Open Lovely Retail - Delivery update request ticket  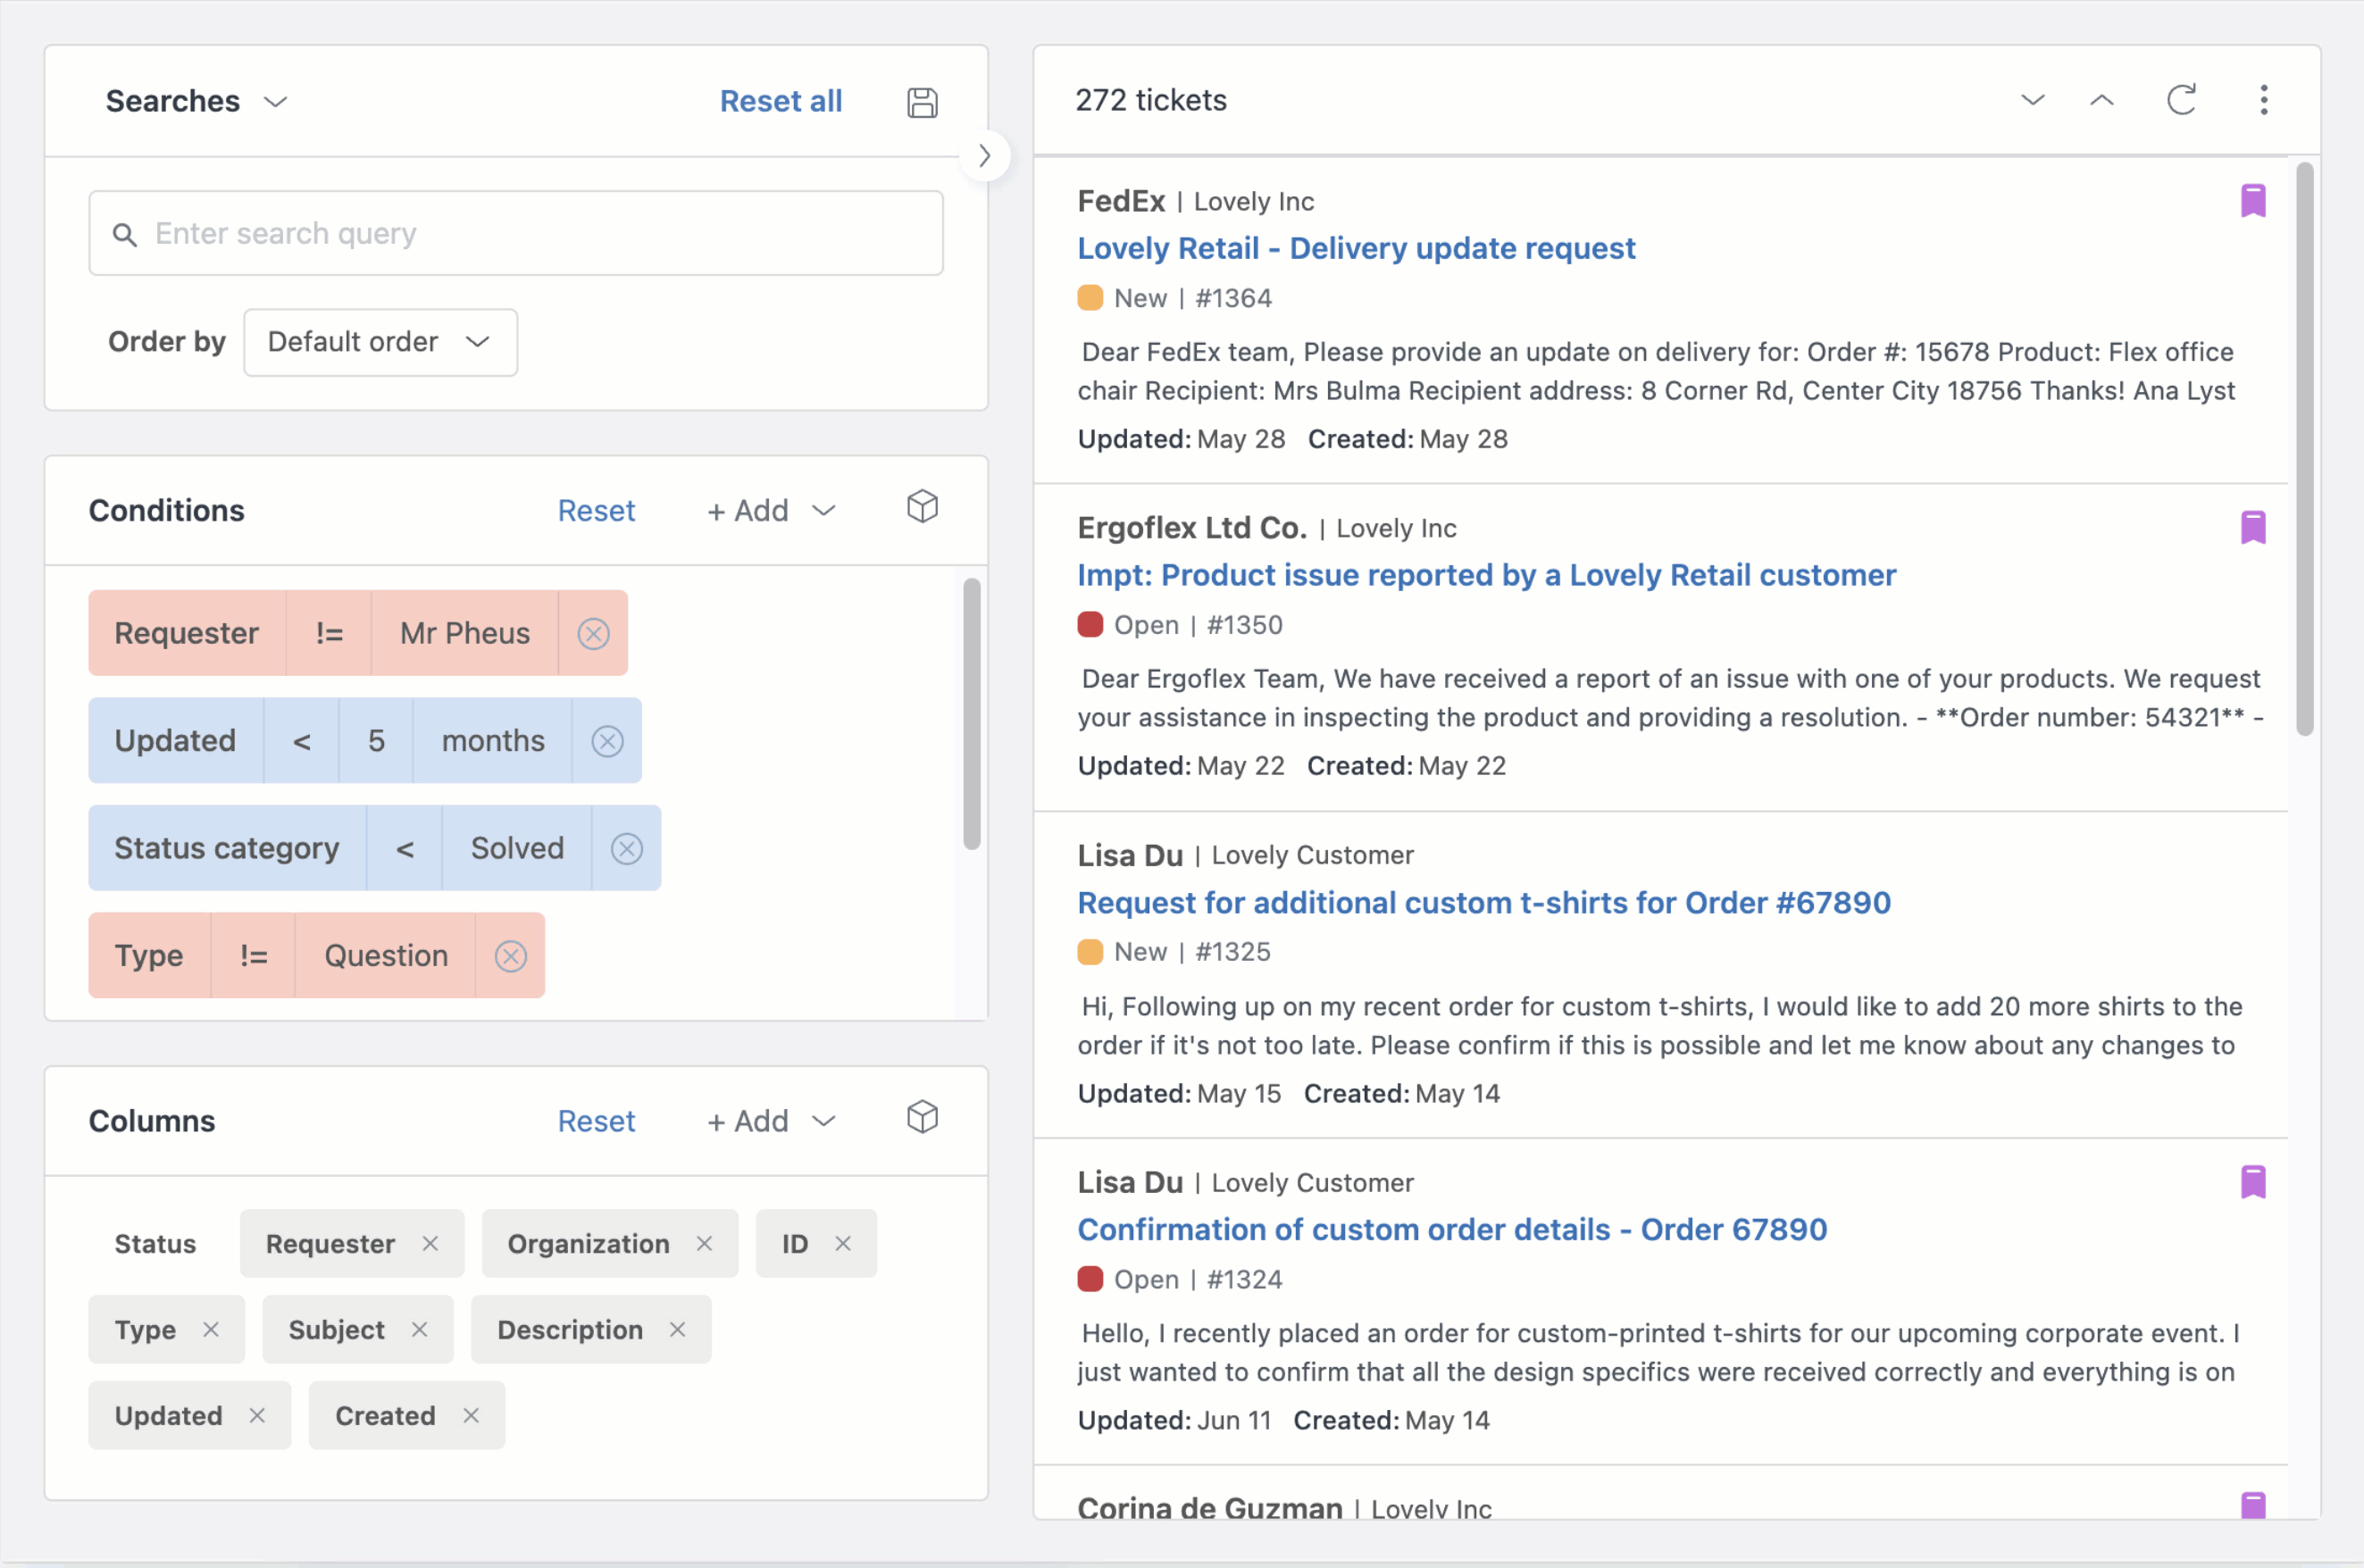(x=1356, y=248)
